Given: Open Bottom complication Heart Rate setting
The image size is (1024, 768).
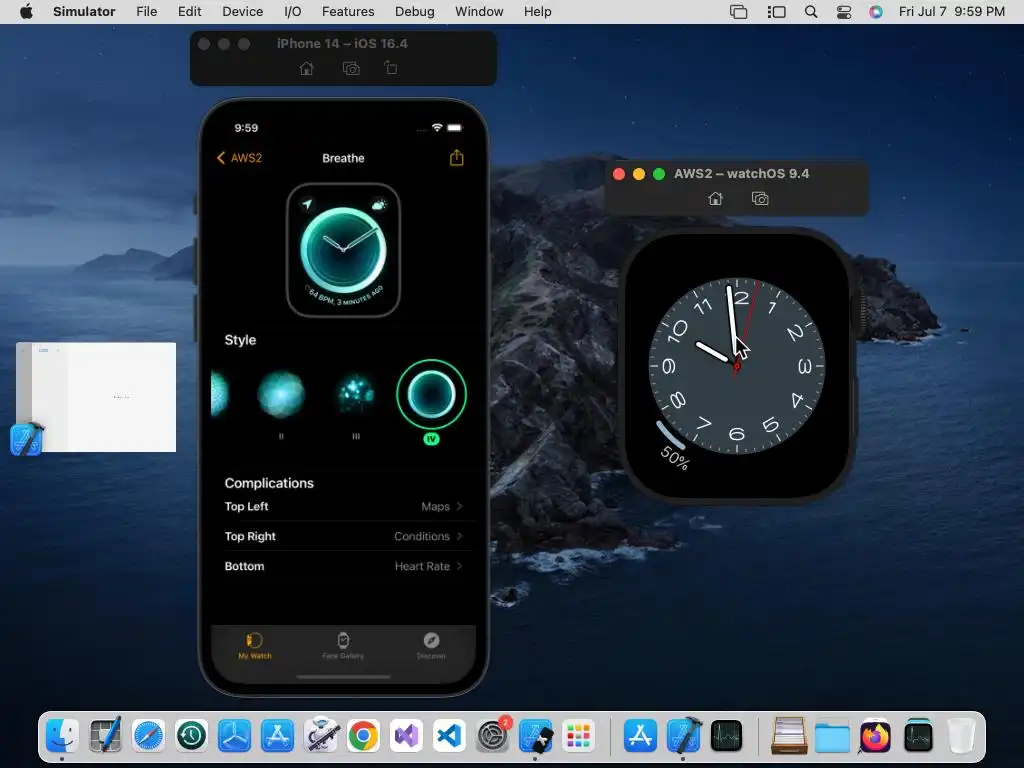Looking at the screenshot, I should point(344,566).
